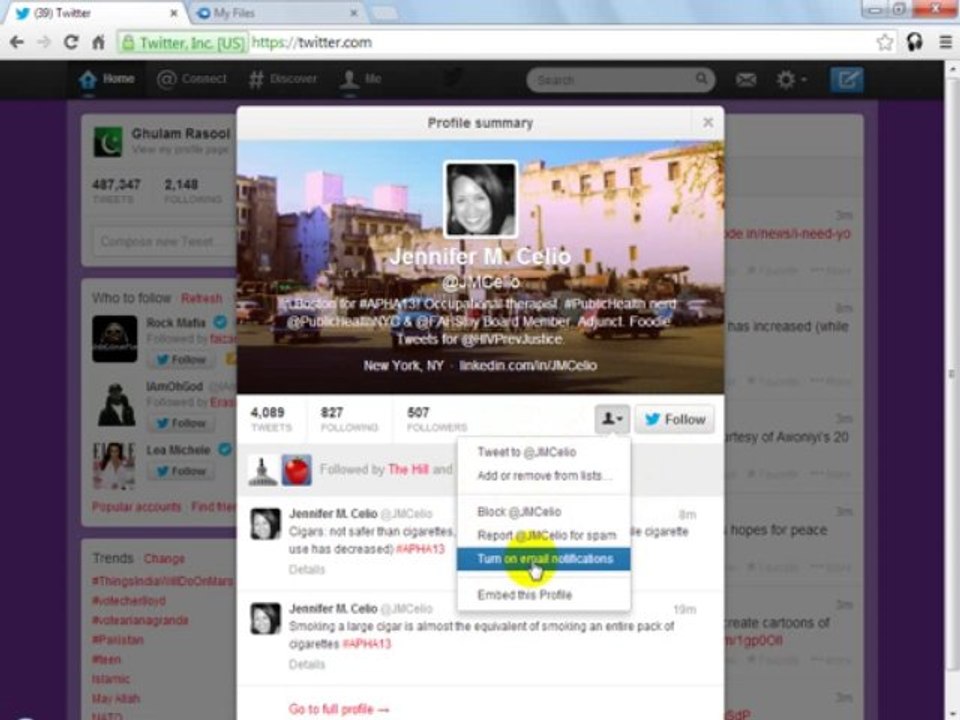The image size is (960, 720).
Task: View the 507 Followers count
Action: point(437,419)
